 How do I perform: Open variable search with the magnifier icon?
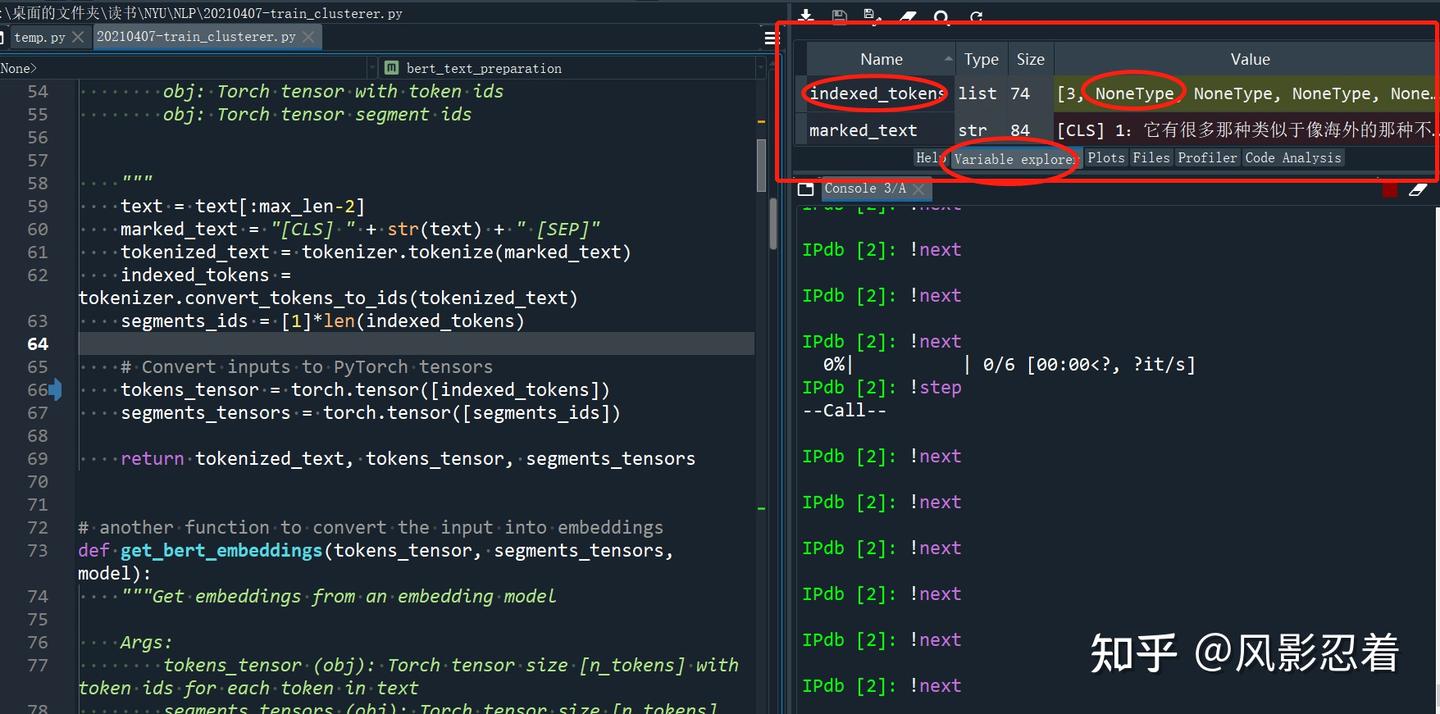[x=939, y=16]
